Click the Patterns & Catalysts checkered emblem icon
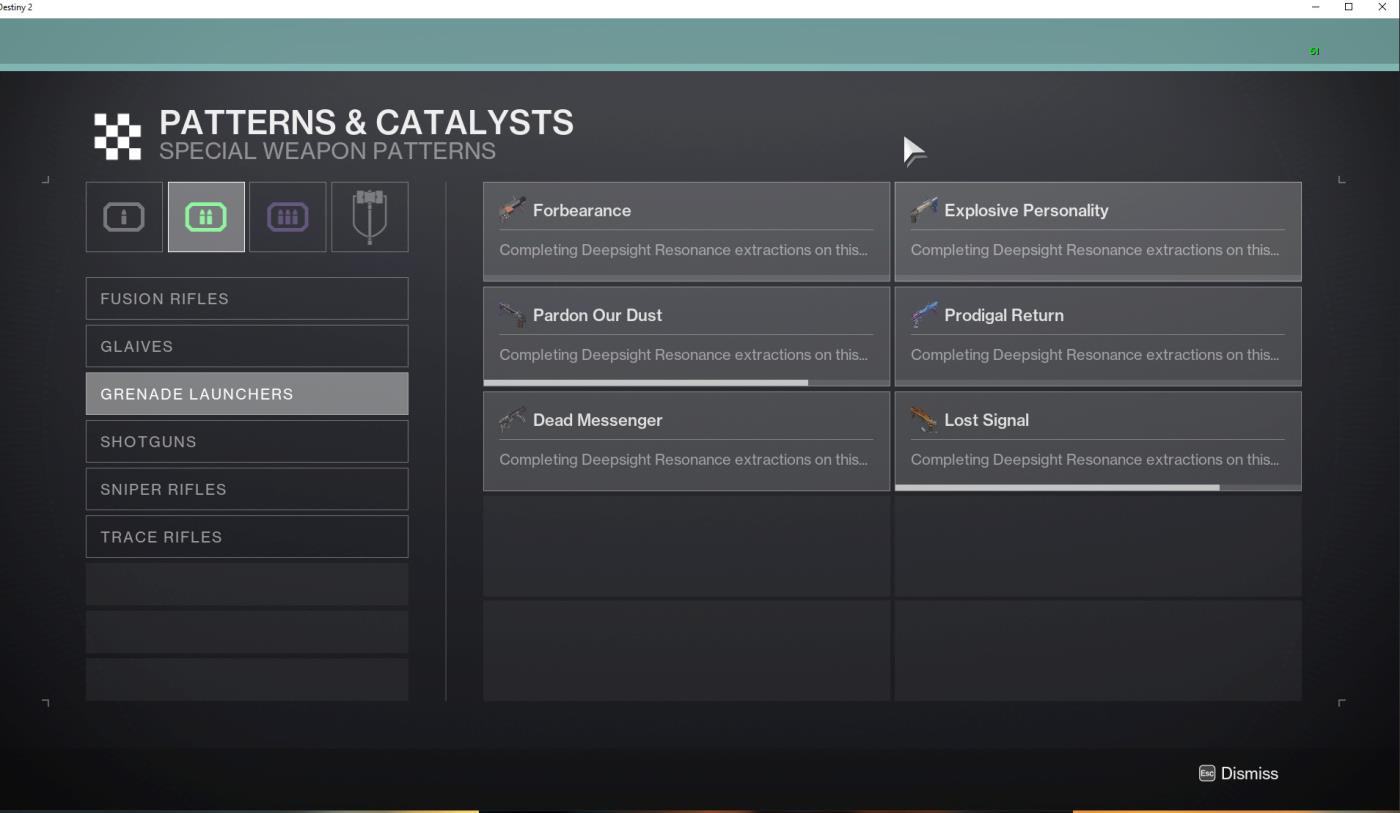 click(x=118, y=136)
